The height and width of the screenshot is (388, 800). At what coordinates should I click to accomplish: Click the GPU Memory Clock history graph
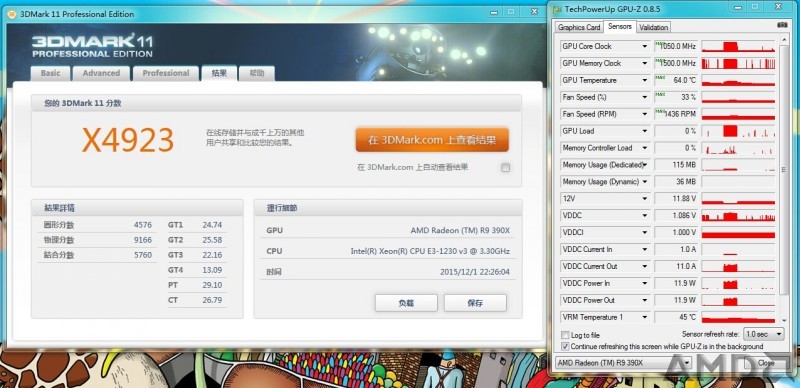coord(738,63)
